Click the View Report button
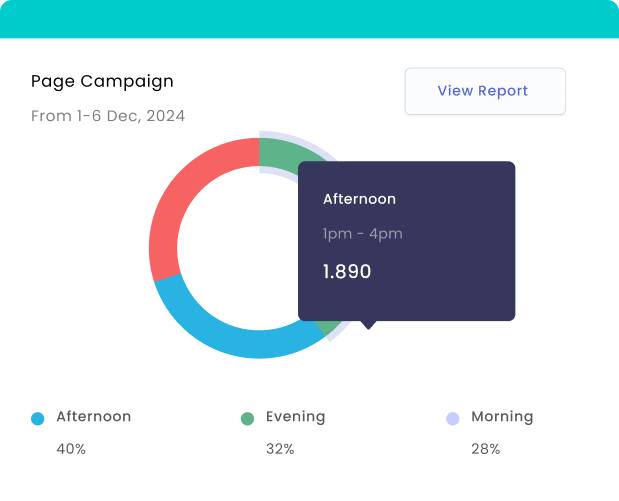The width and height of the screenshot is (619, 501). pos(485,91)
